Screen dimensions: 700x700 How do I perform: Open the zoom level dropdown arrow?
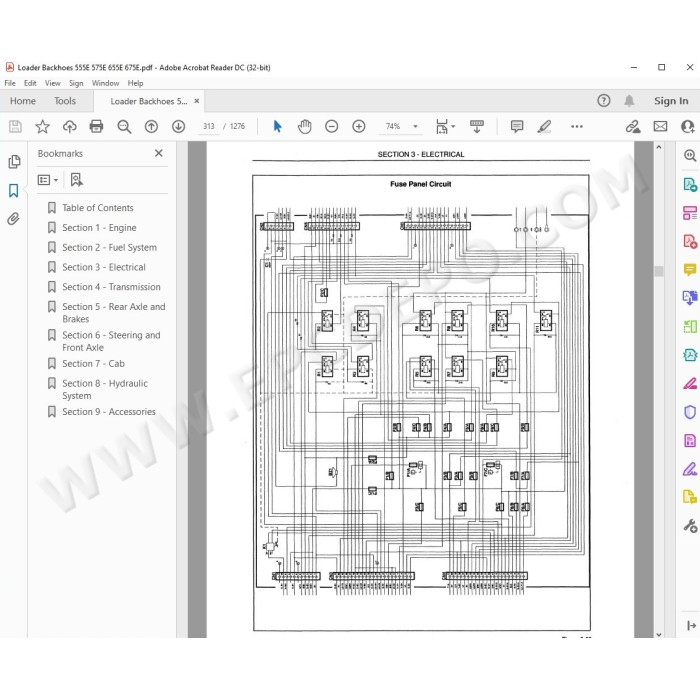click(415, 127)
